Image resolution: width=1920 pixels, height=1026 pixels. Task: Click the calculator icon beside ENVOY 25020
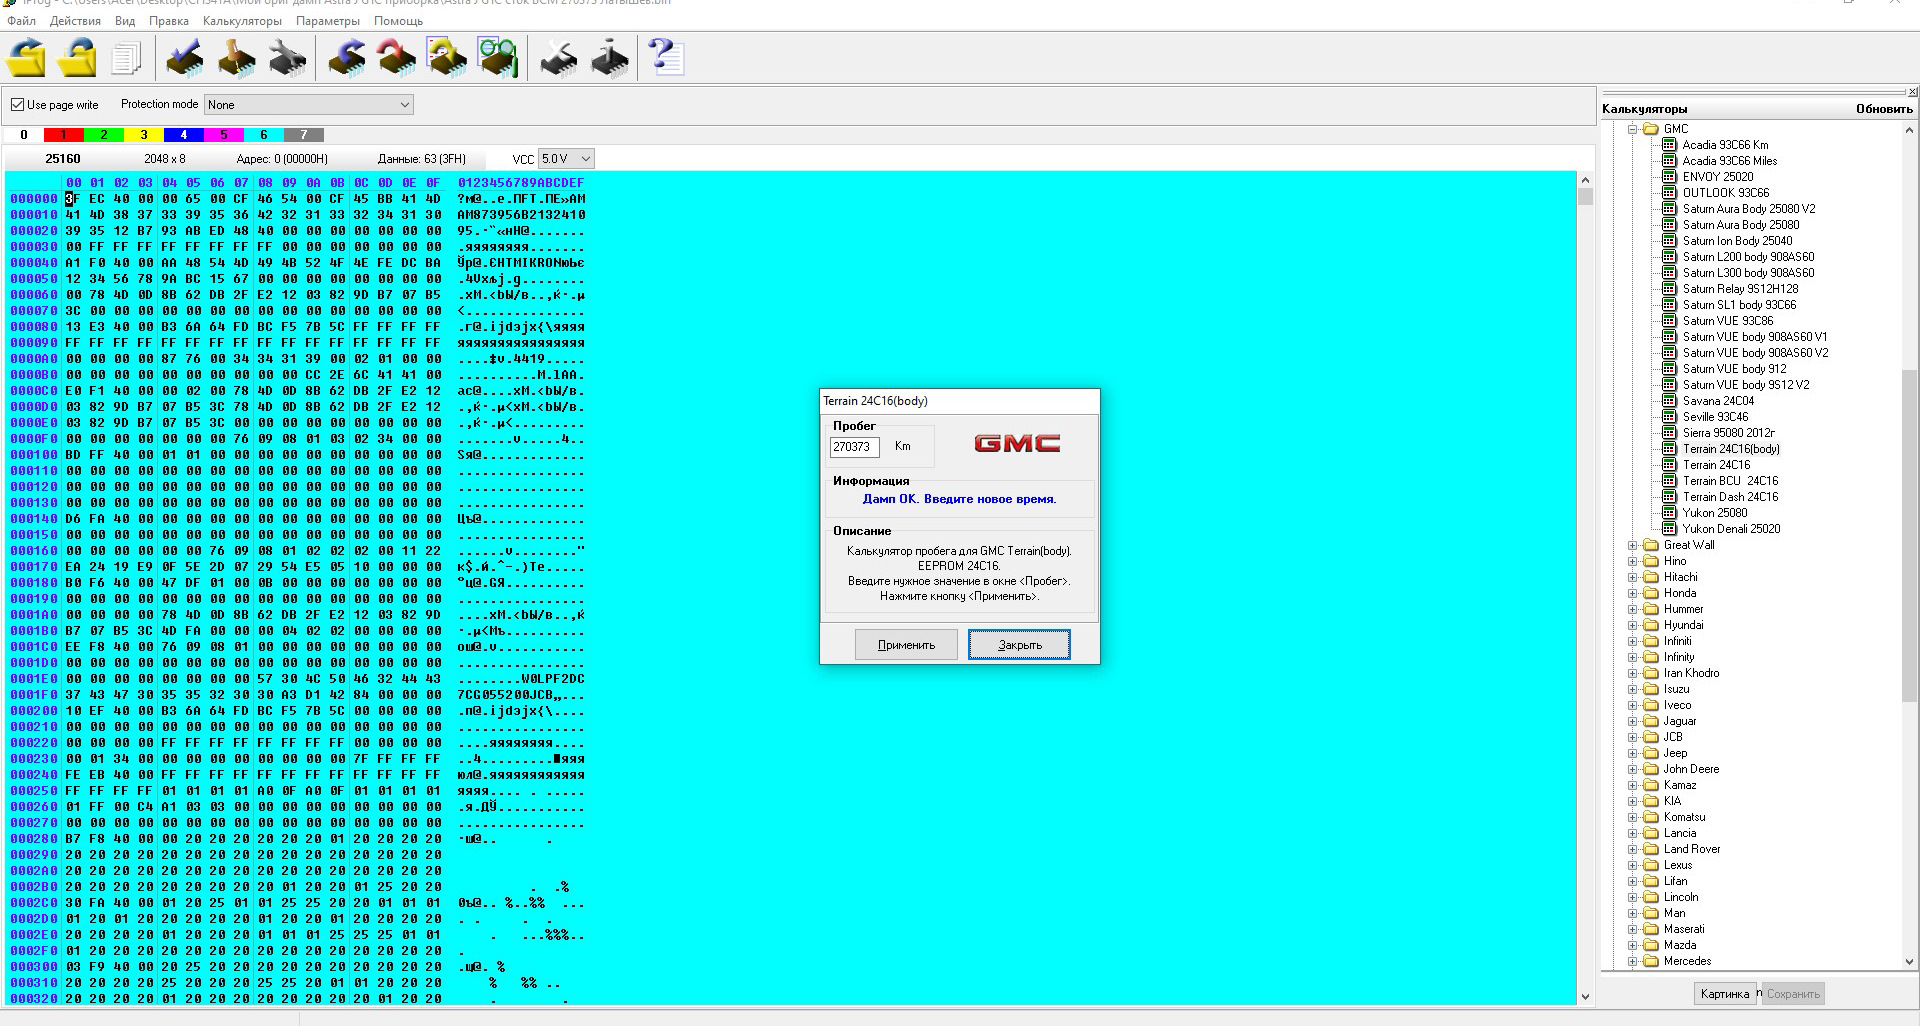point(1669,177)
